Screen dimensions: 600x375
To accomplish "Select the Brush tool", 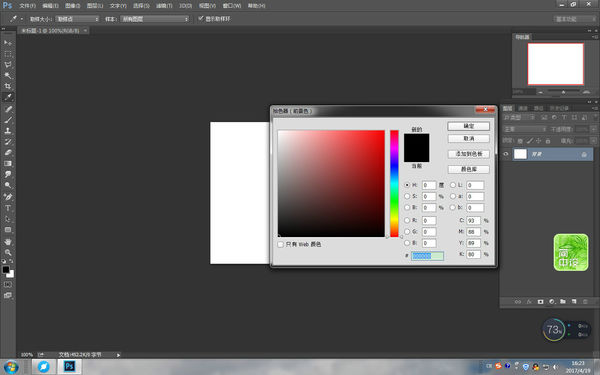I will 8,120.
